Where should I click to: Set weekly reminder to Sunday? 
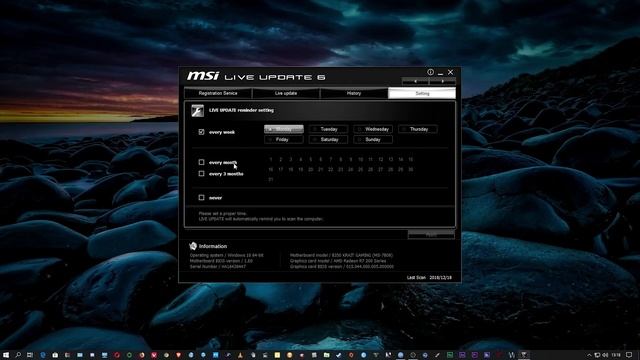(373, 140)
